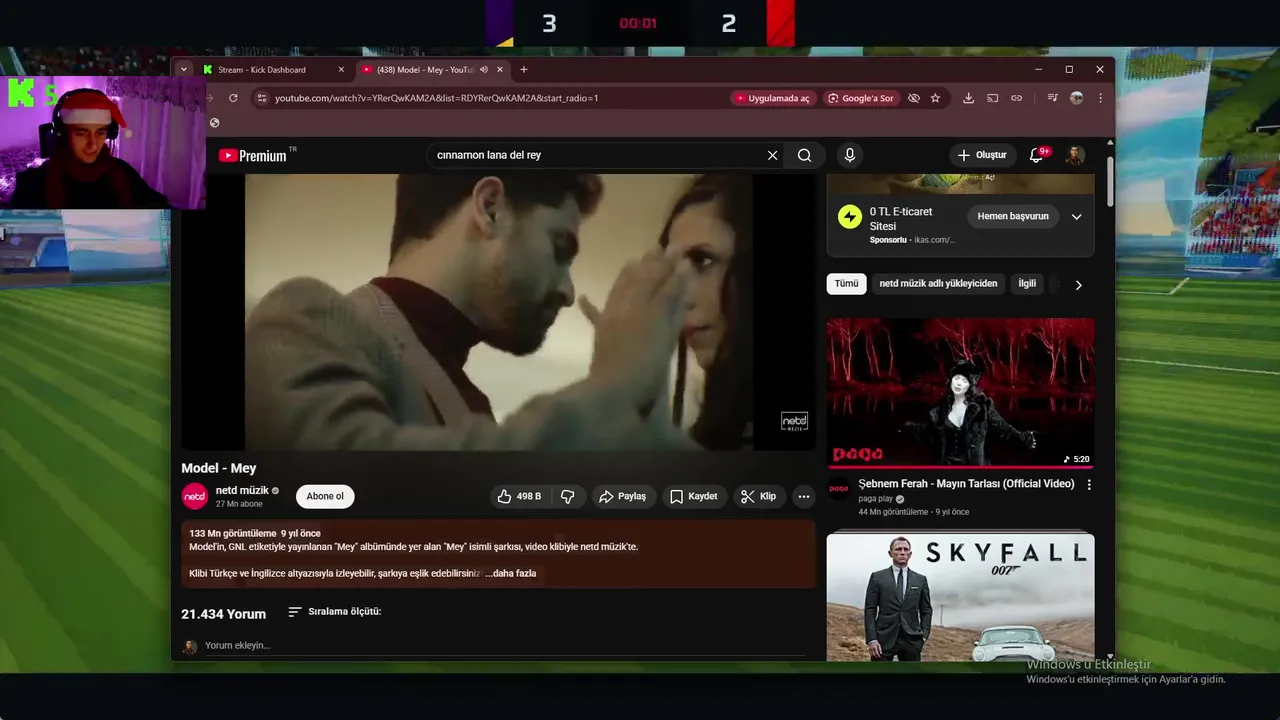Click the Google'a Sor button
The image size is (1280, 720).
pos(860,98)
